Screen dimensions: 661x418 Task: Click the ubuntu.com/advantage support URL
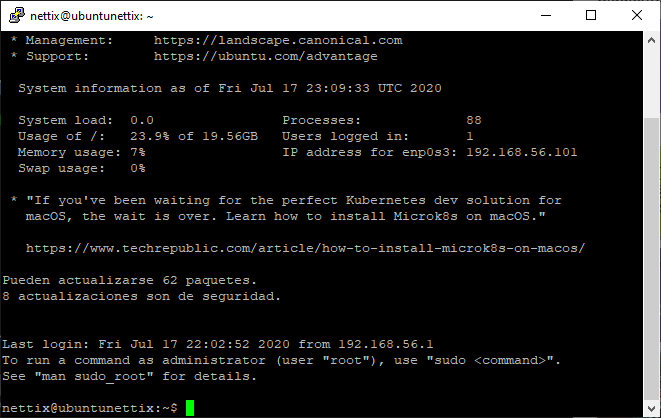tap(266, 56)
